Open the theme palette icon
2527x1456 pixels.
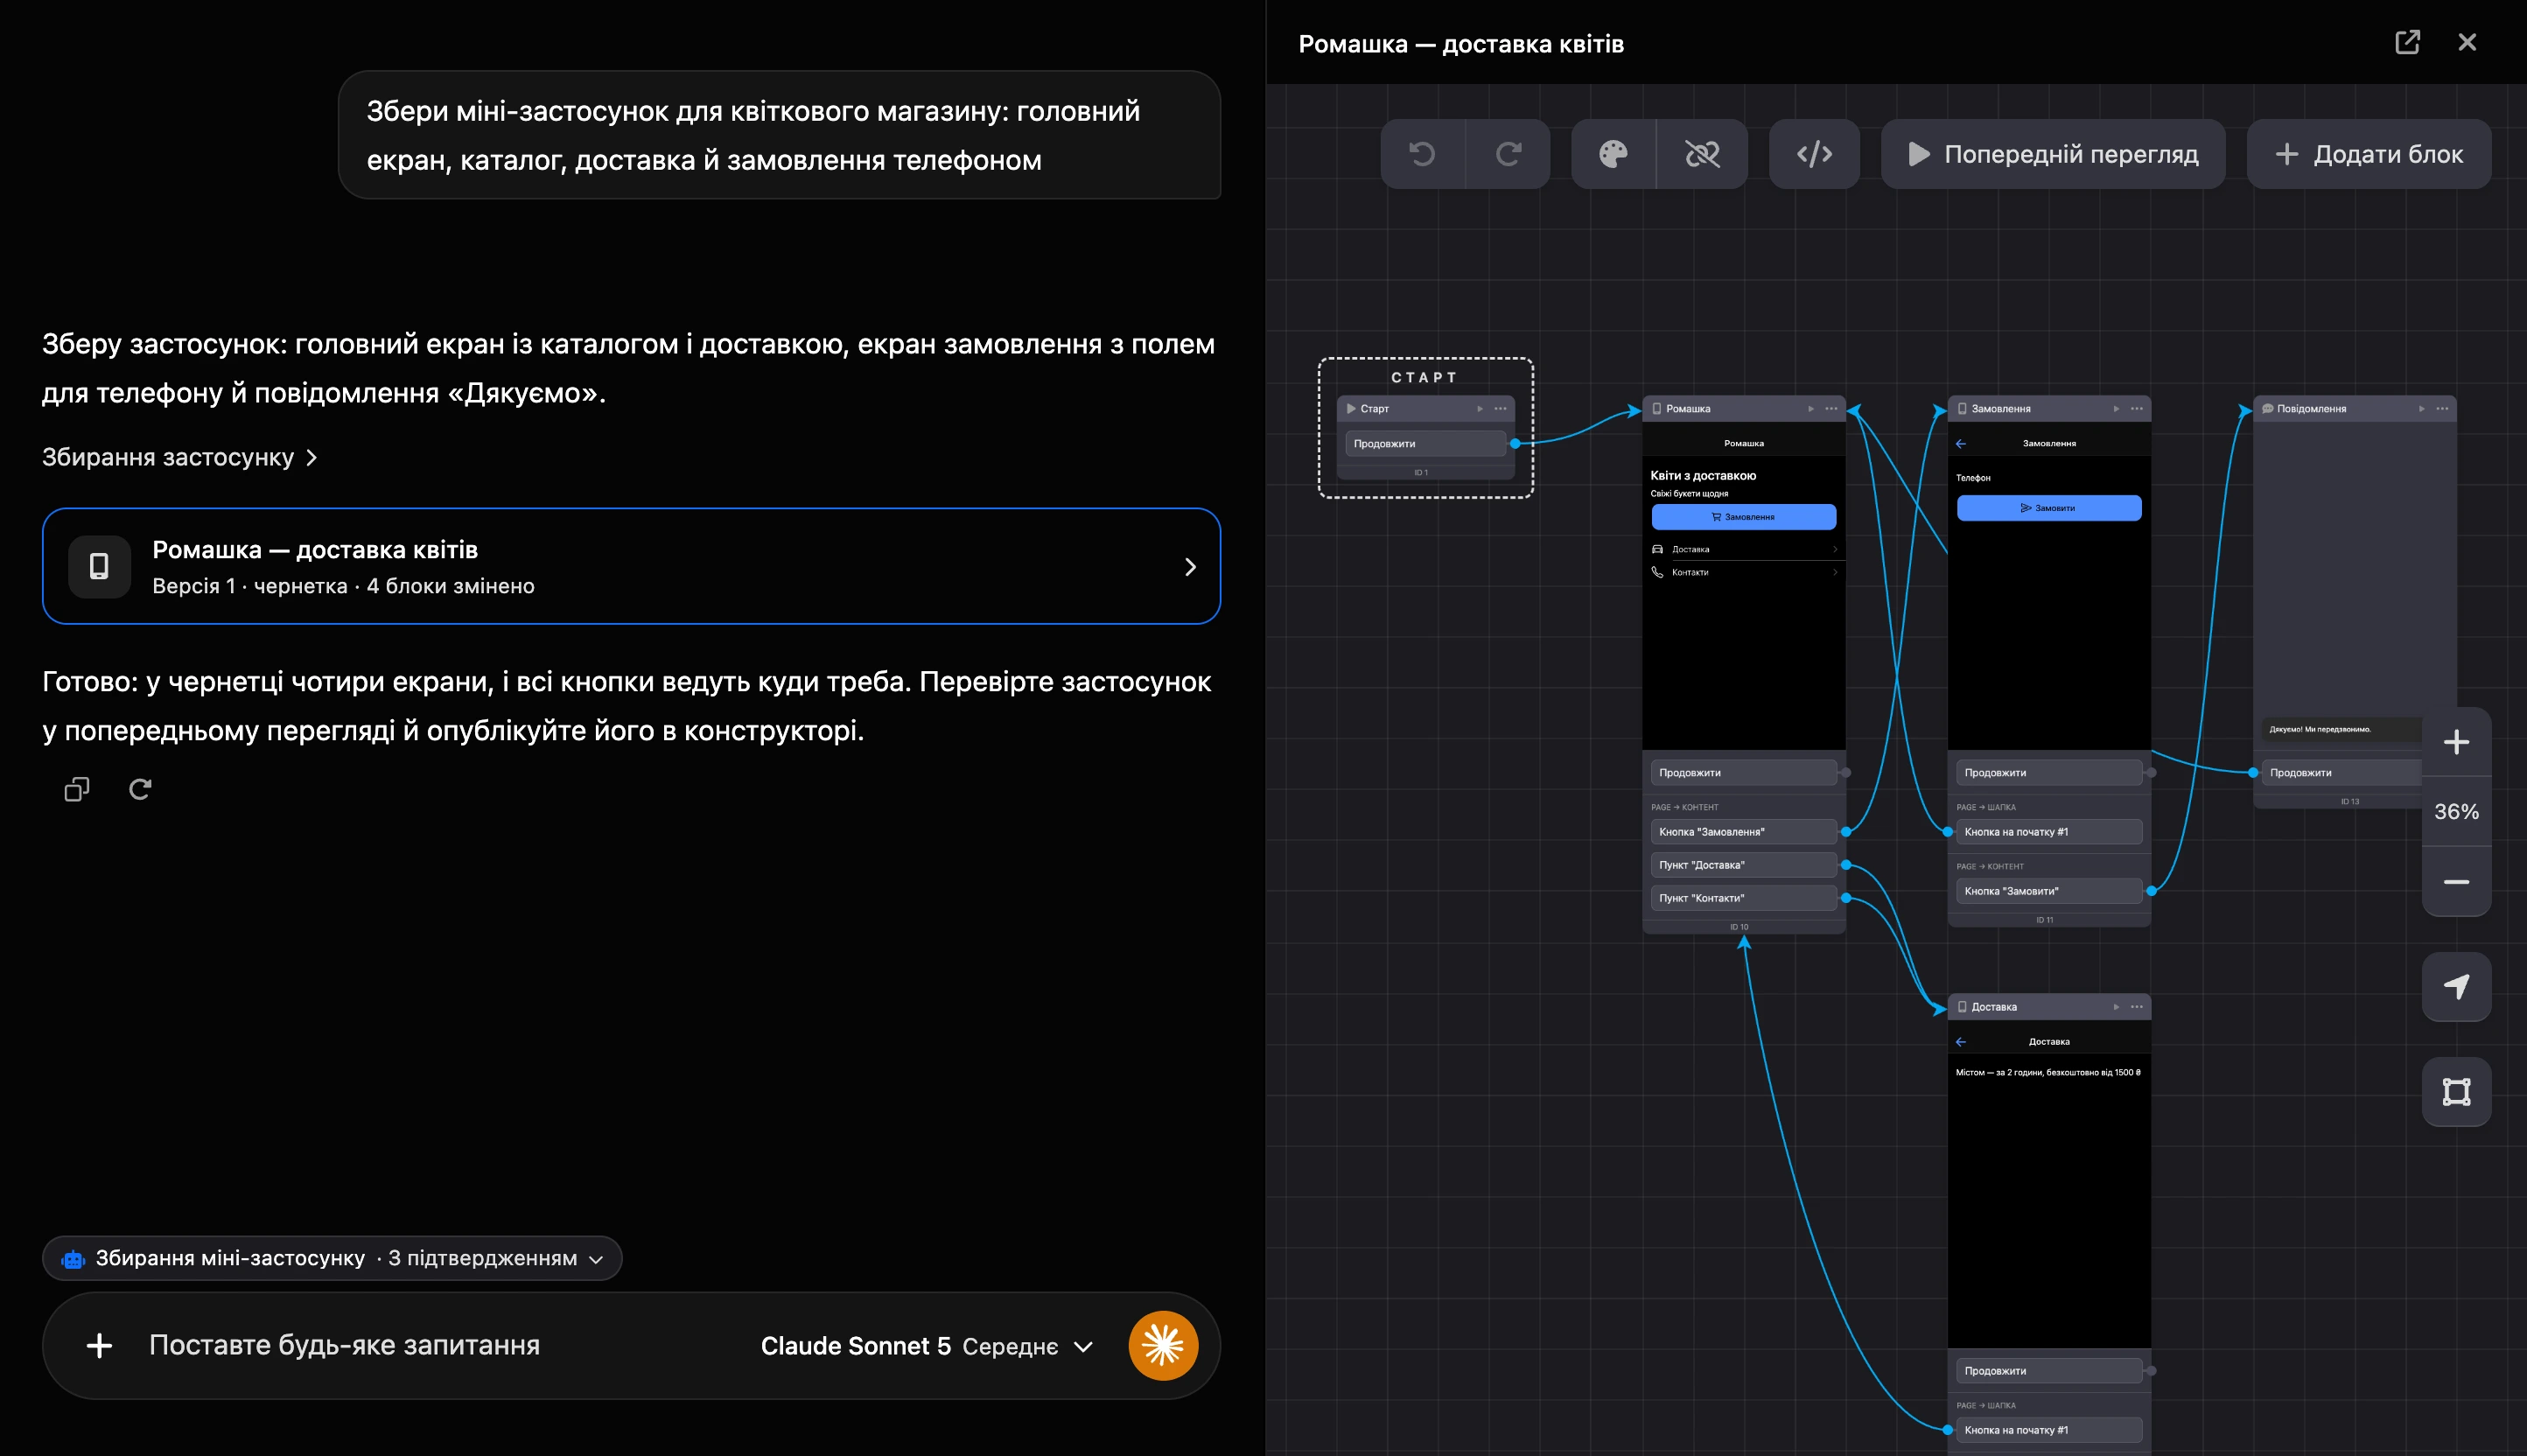coord(1613,154)
